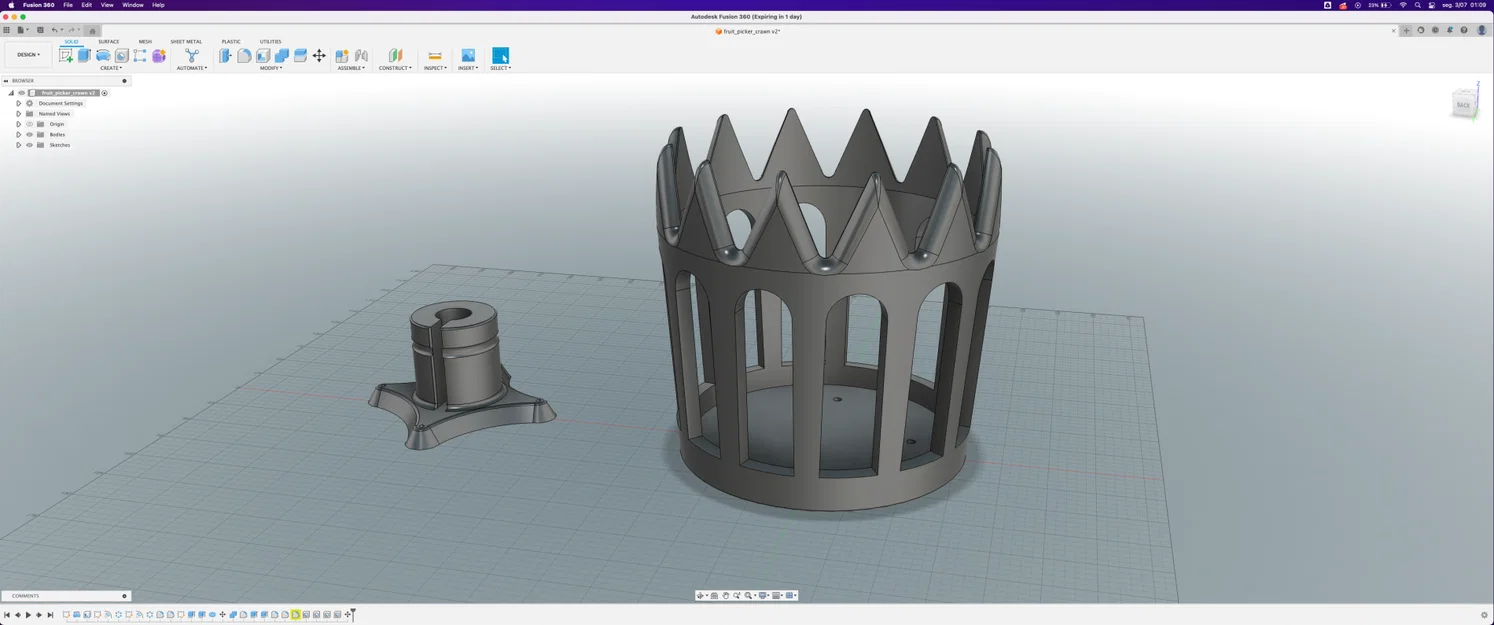Toggle visibility of Bodies folder
Image resolution: width=1494 pixels, height=625 pixels.
(x=29, y=134)
